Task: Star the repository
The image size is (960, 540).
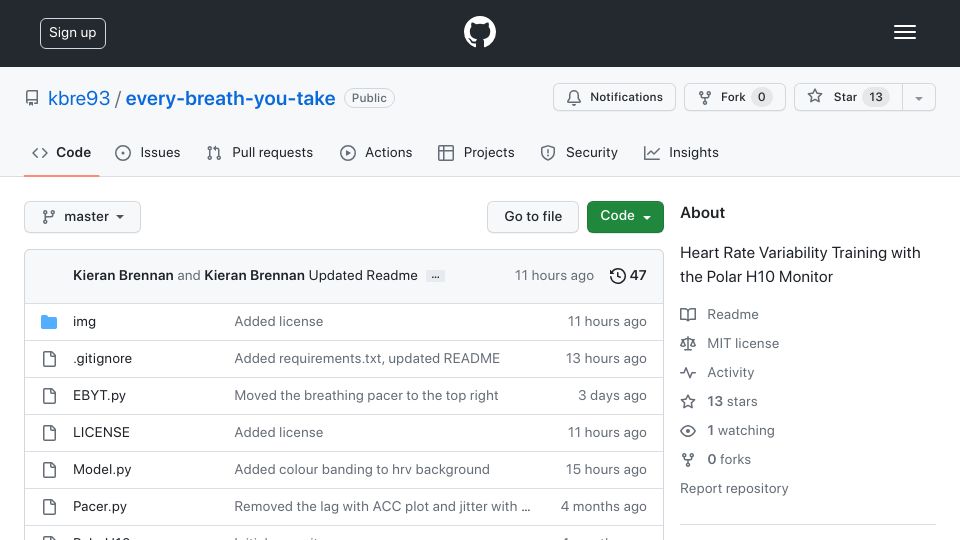Action: (x=848, y=97)
